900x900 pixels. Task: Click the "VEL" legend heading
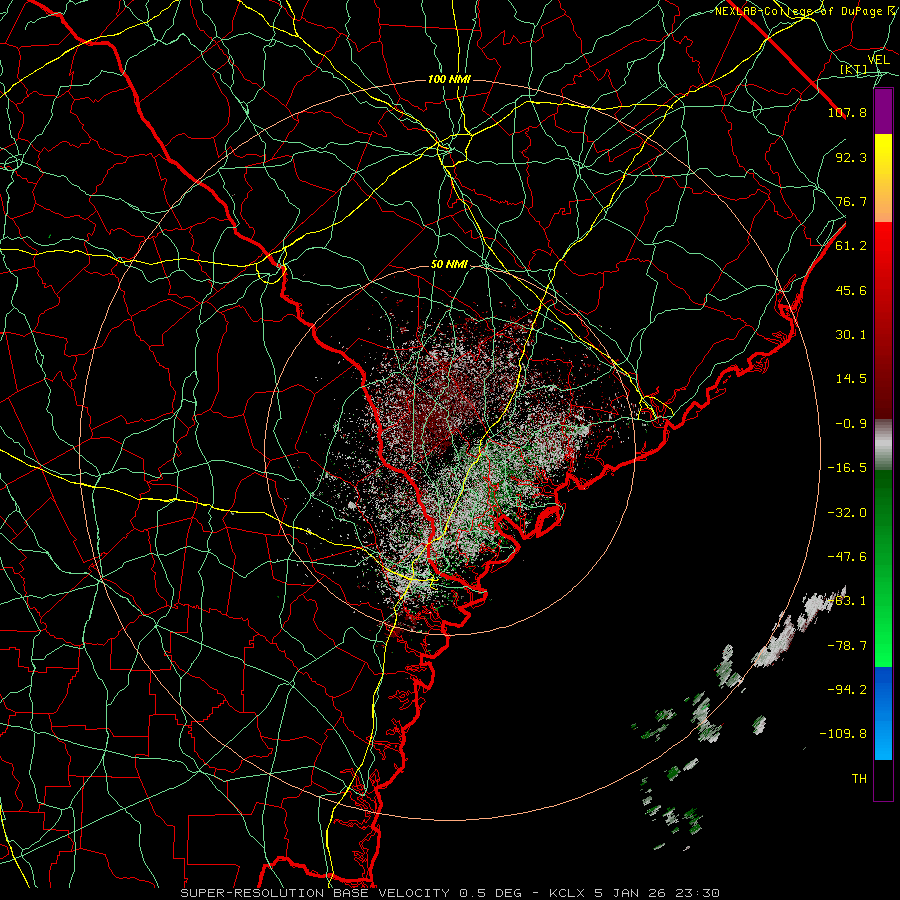[878, 60]
